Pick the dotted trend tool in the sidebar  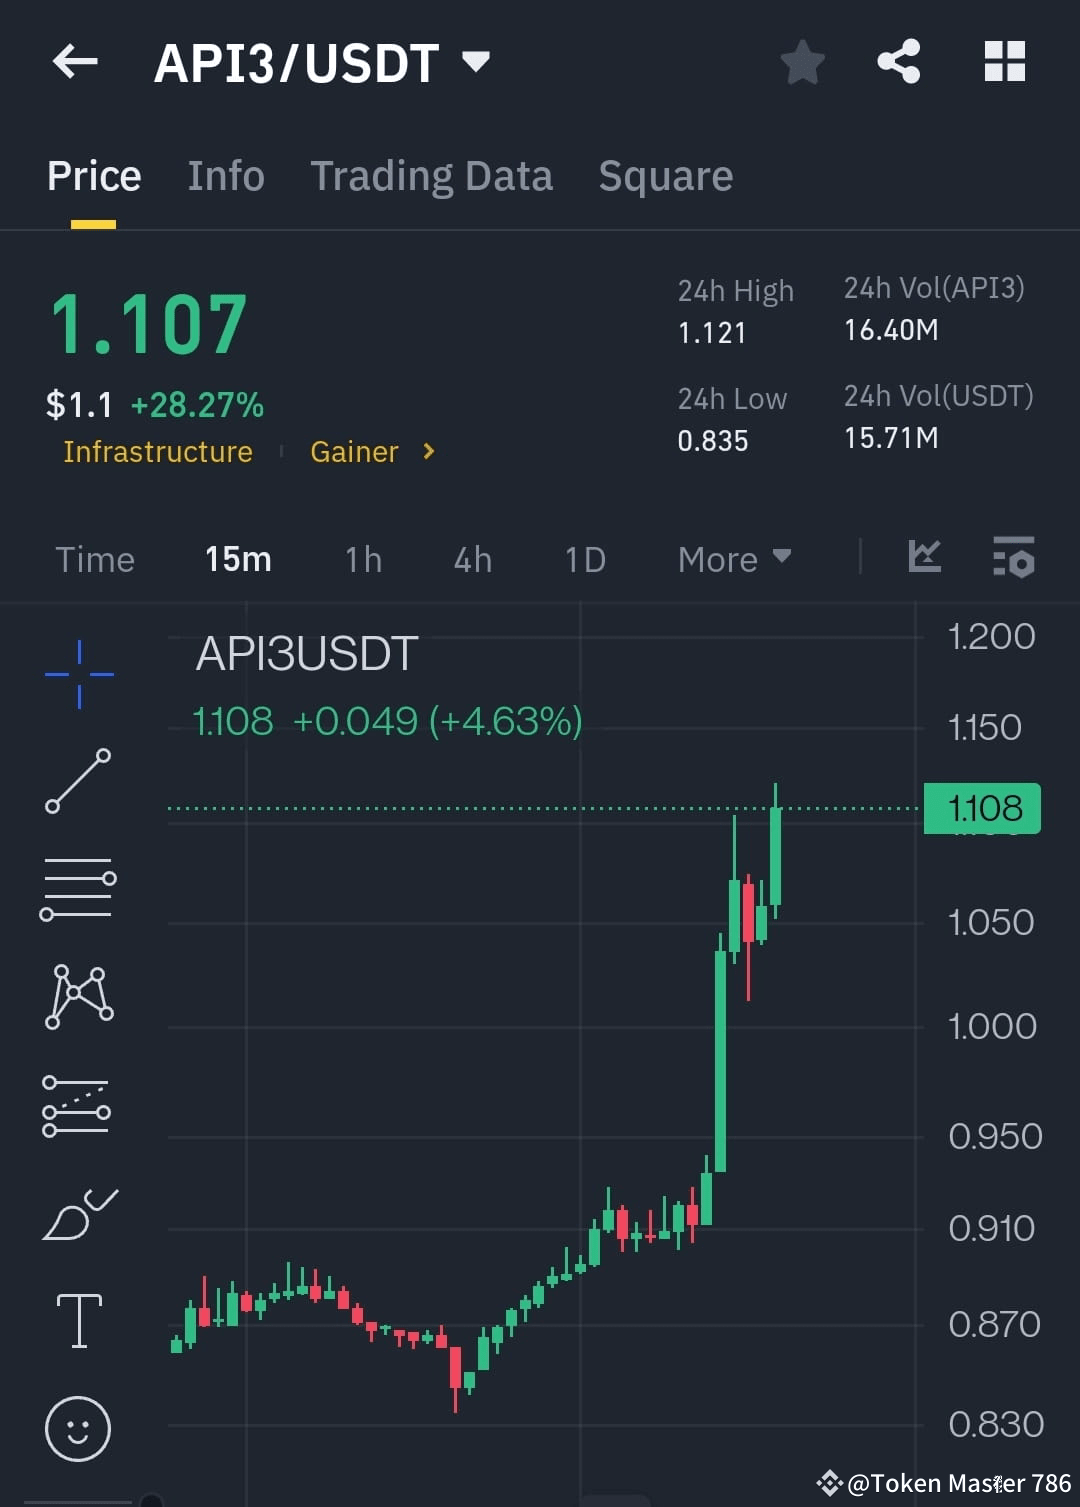tap(78, 1104)
